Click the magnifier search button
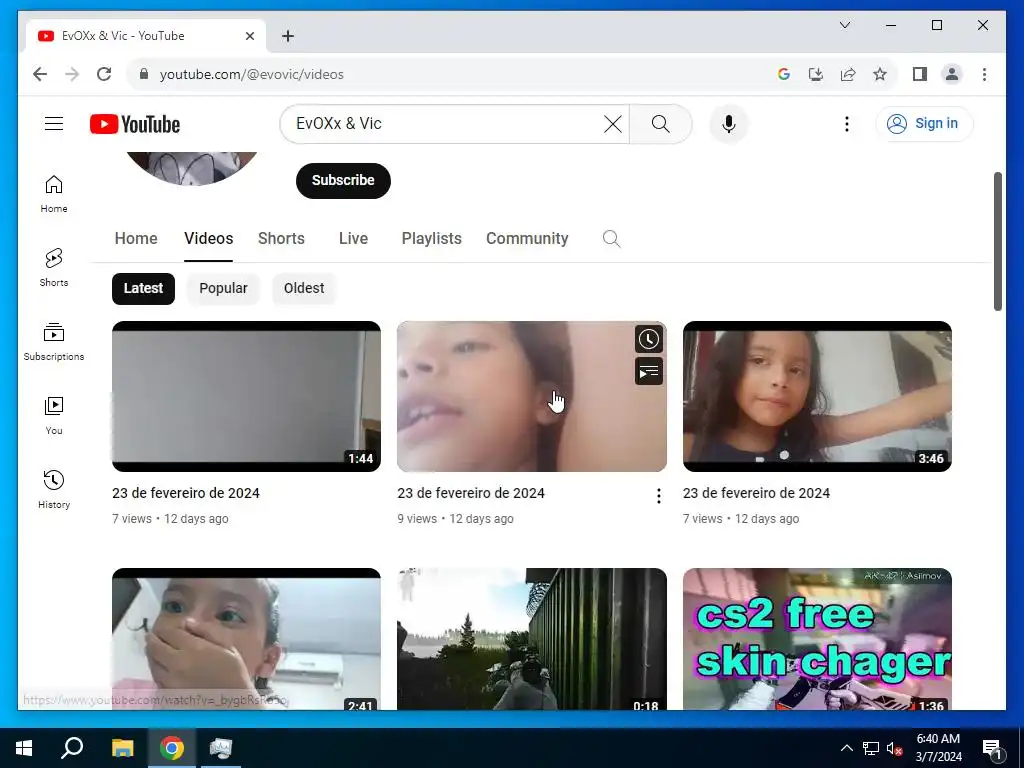Image resolution: width=1024 pixels, height=768 pixels. 660,123
